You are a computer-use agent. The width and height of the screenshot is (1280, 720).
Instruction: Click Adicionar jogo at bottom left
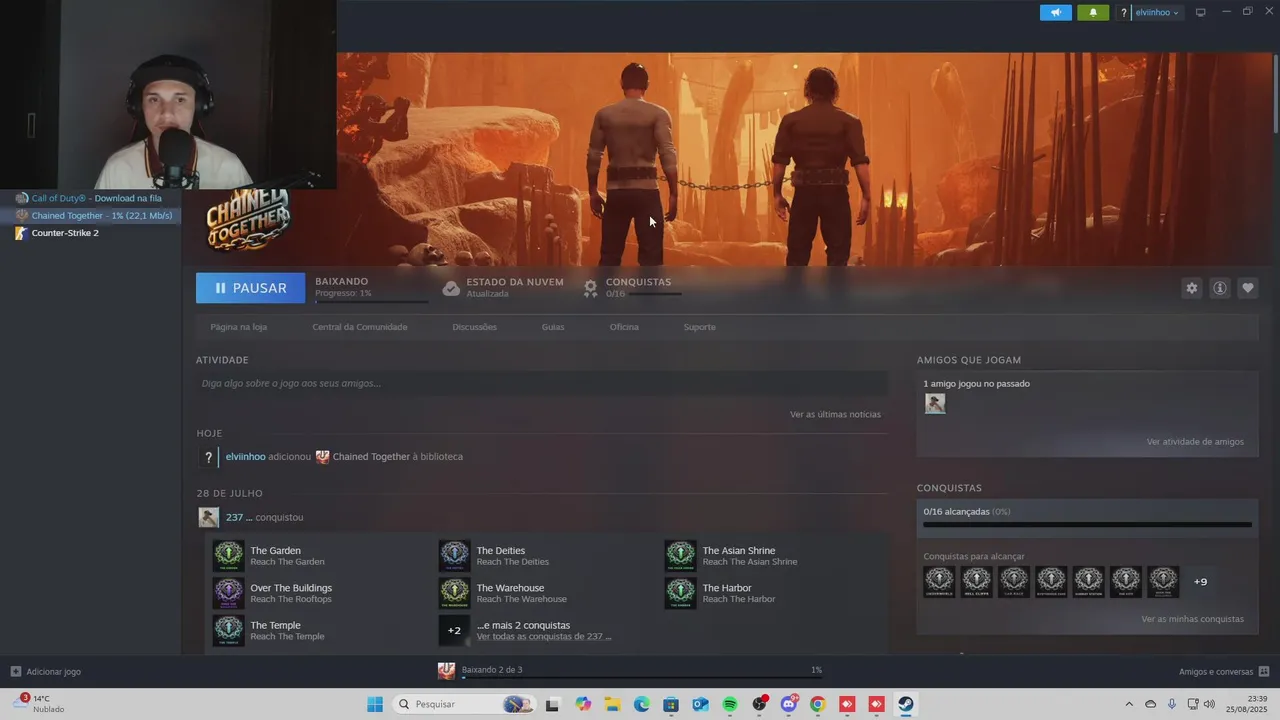click(x=46, y=672)
